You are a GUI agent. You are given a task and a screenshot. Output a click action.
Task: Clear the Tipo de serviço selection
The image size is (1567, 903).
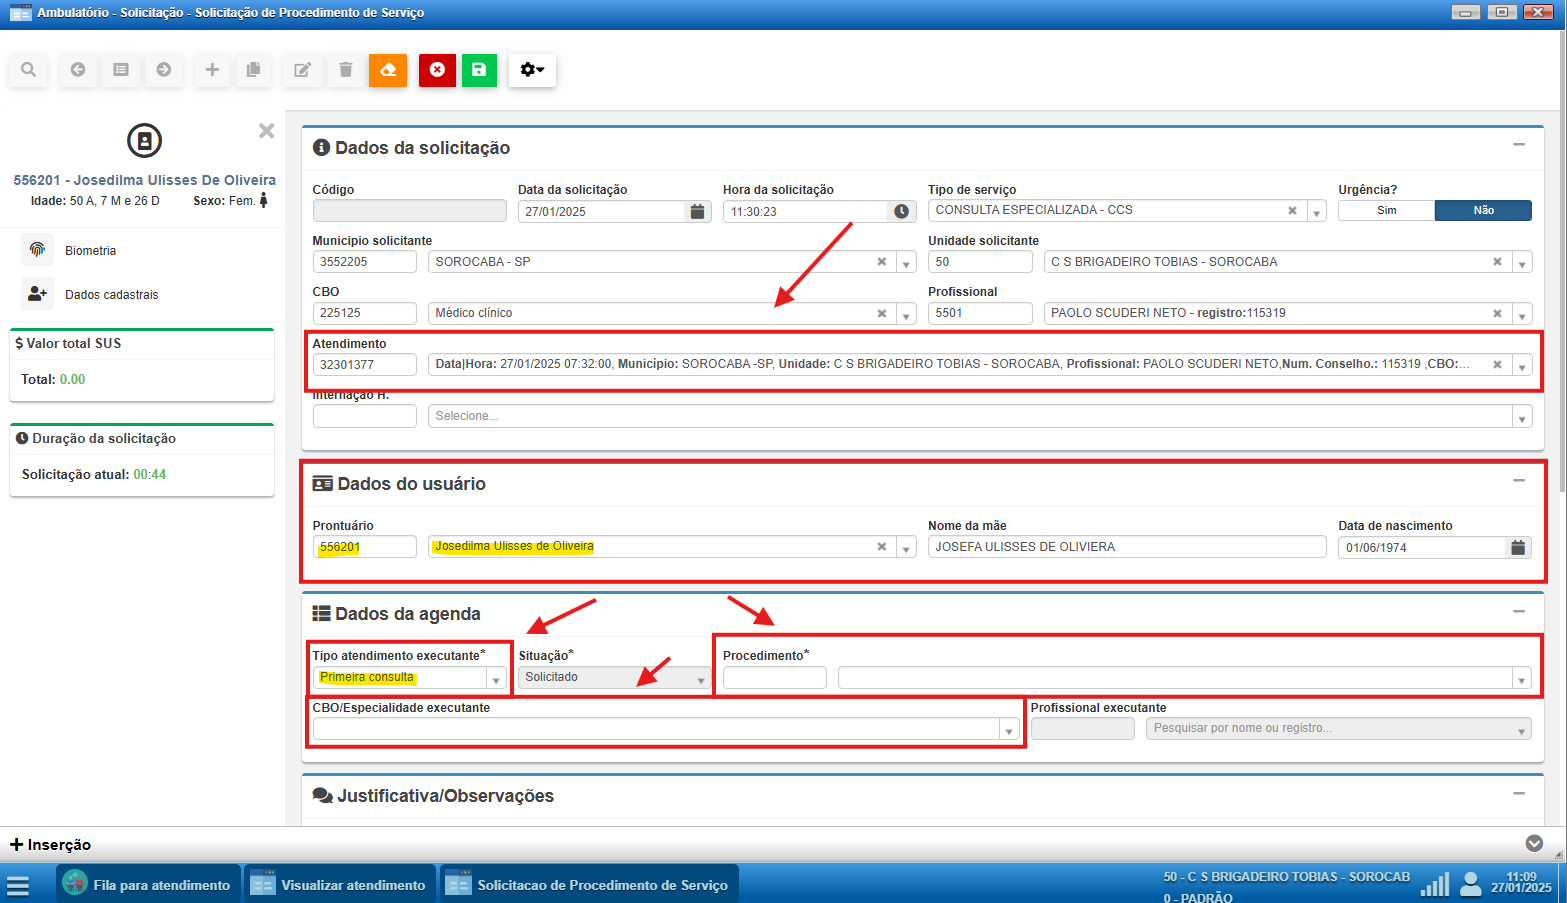click(1292, 211)
